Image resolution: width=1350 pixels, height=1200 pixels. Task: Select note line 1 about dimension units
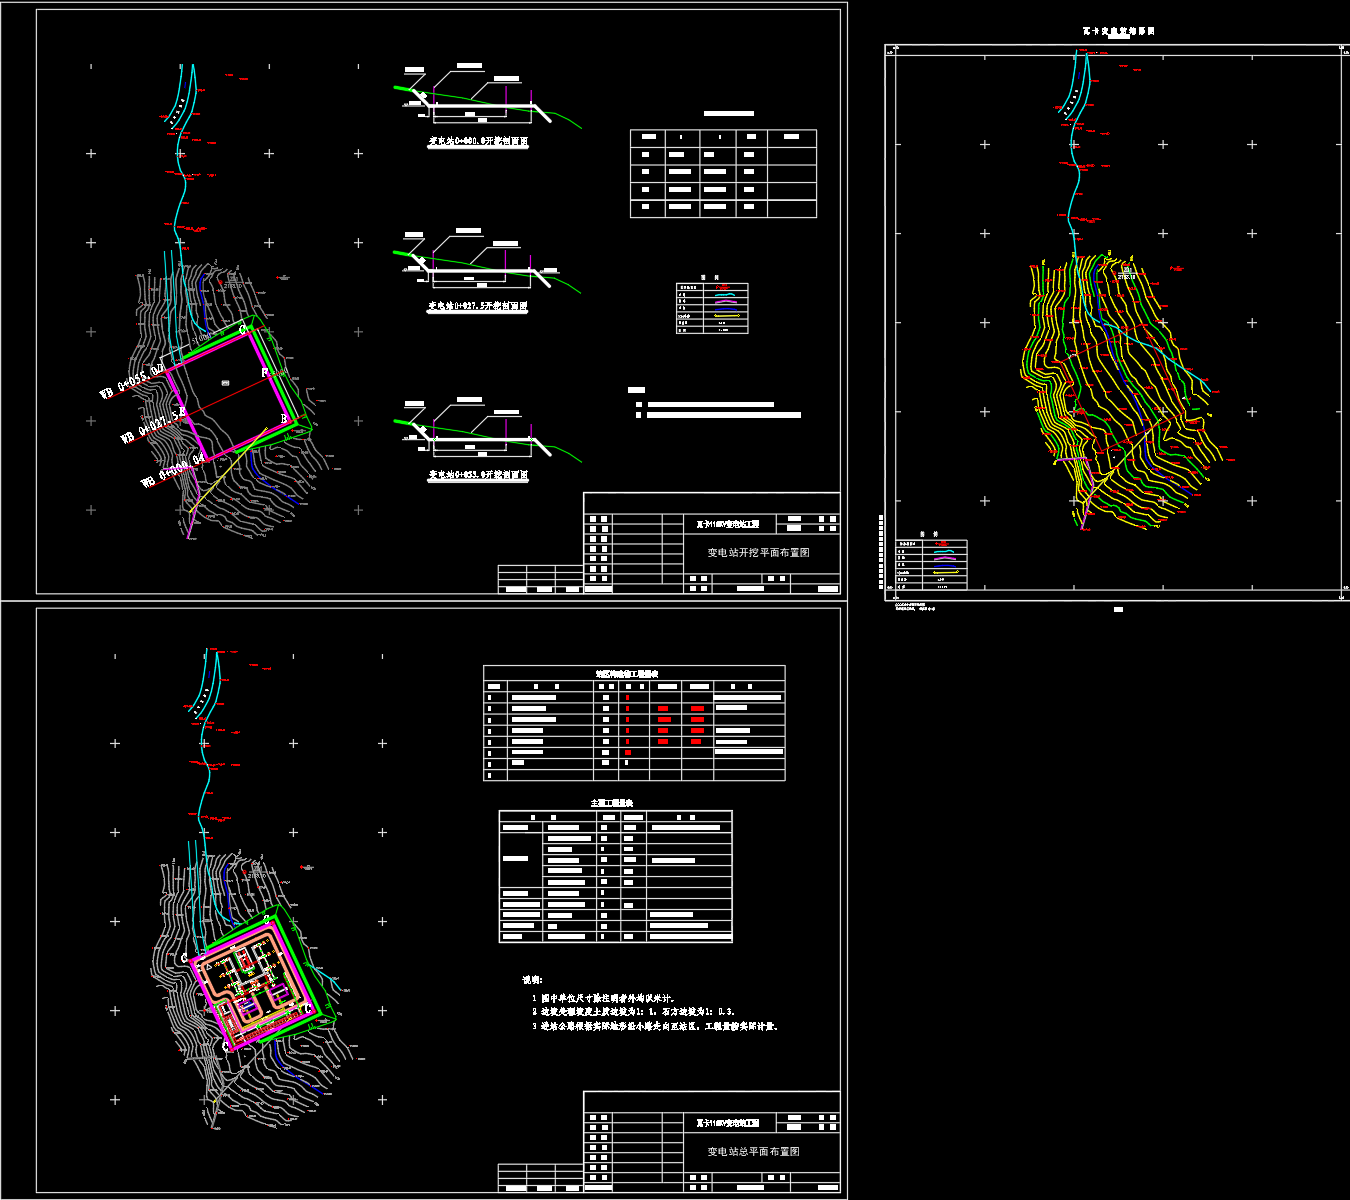click(x=604, y=998)
